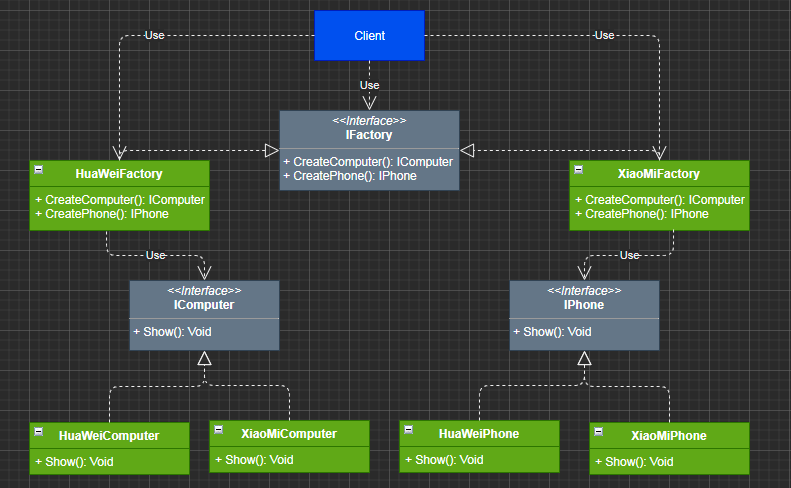Select Show() method in IComputer
The width and height of the screenshot is (791, 488).
173,332
